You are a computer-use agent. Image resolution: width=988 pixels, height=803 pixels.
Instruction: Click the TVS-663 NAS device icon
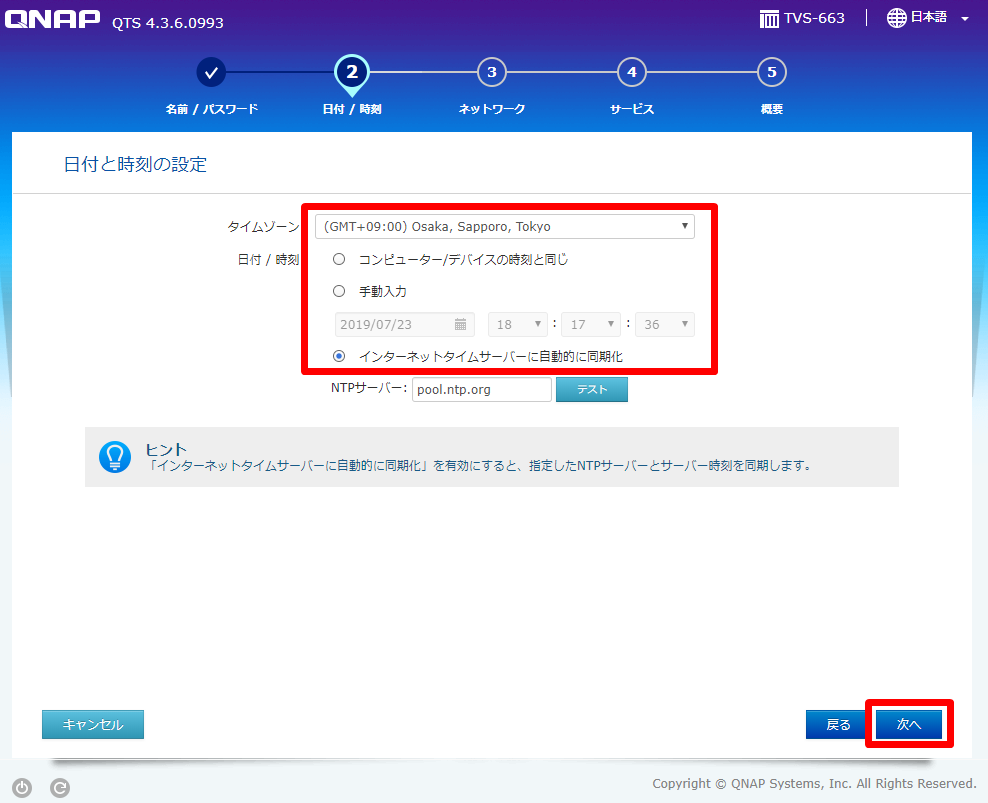tap(769, 19)
